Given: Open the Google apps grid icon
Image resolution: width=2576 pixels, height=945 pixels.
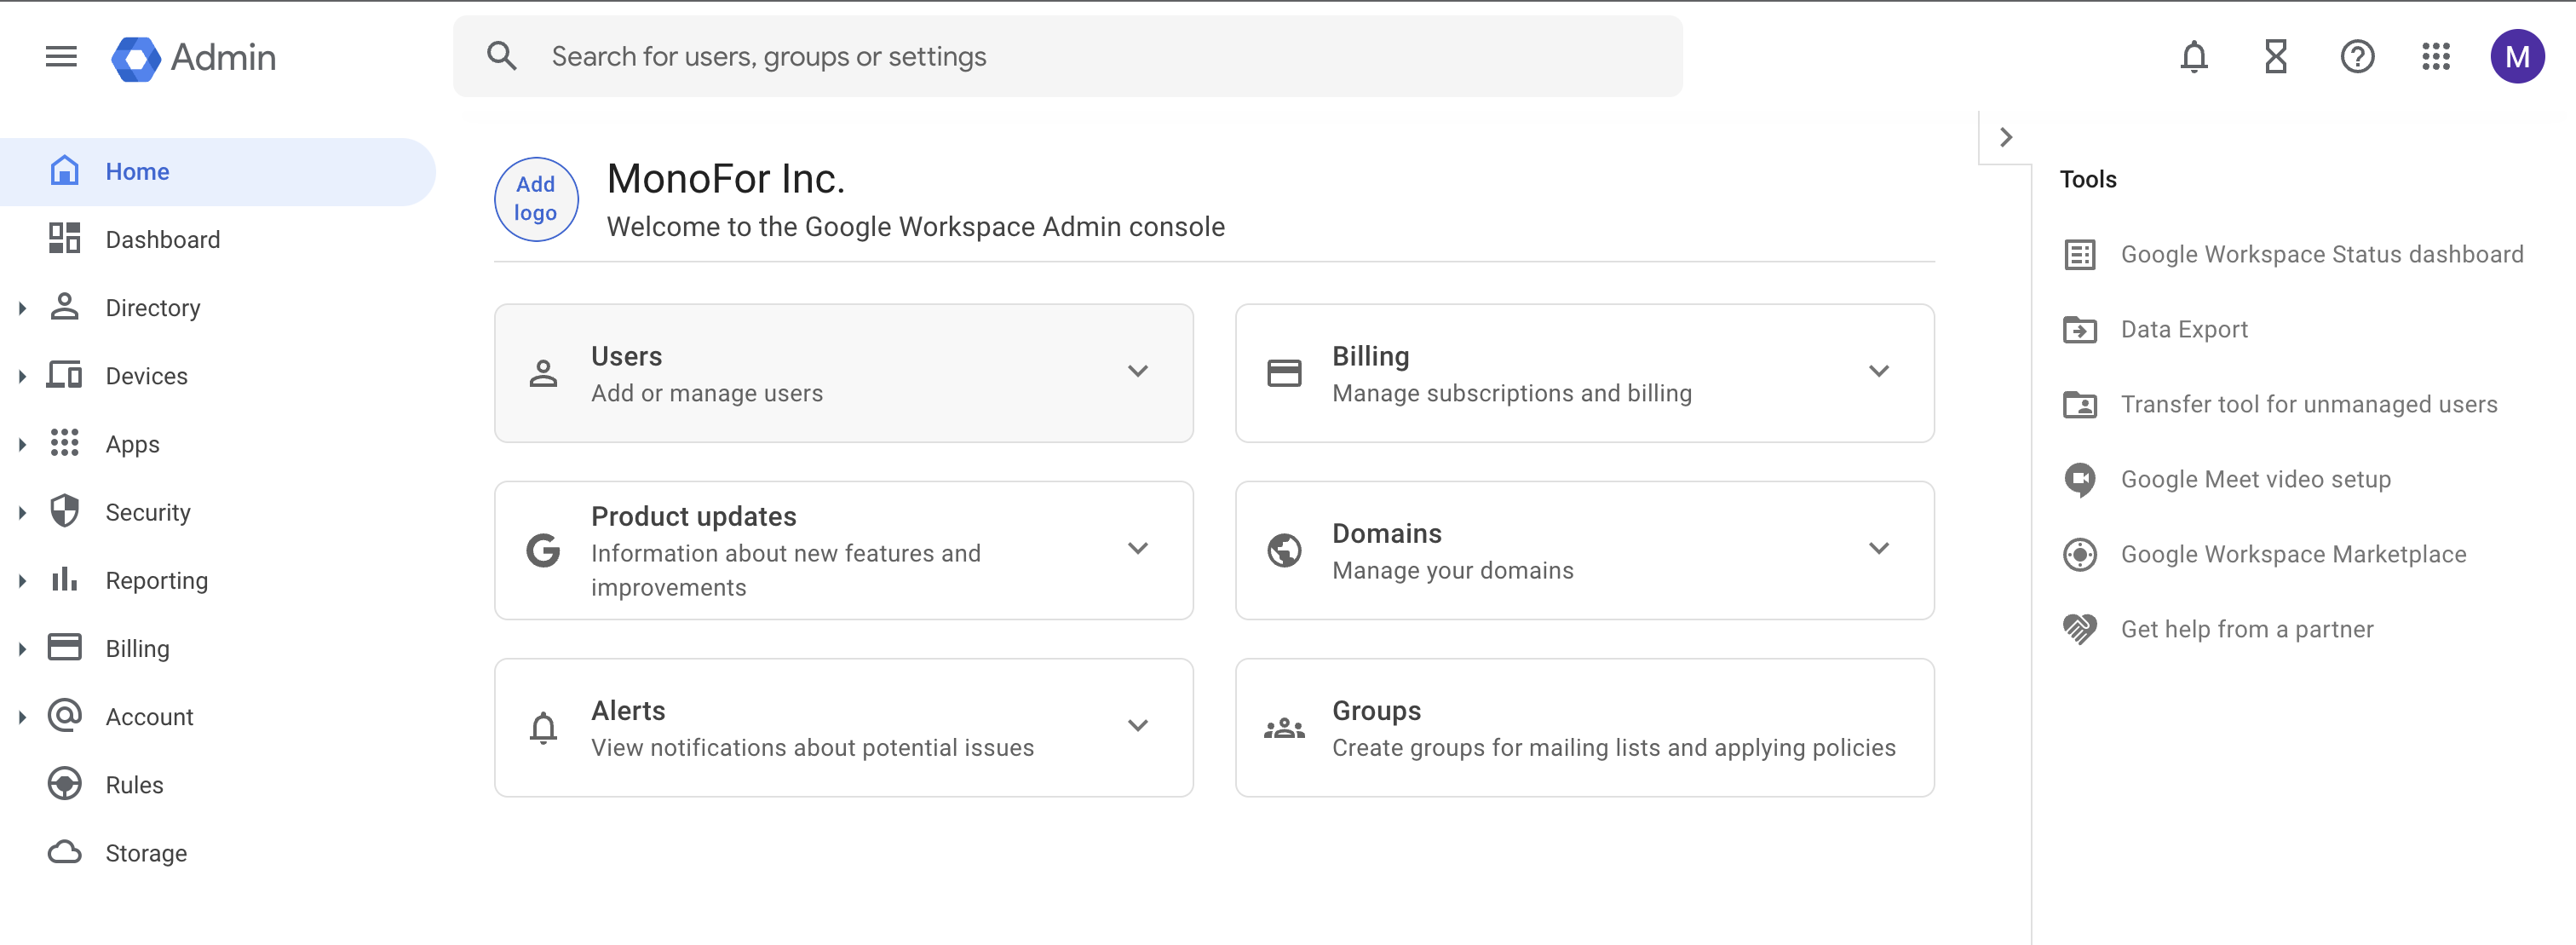Looking at the screenshot, I should click(2435, 57).
